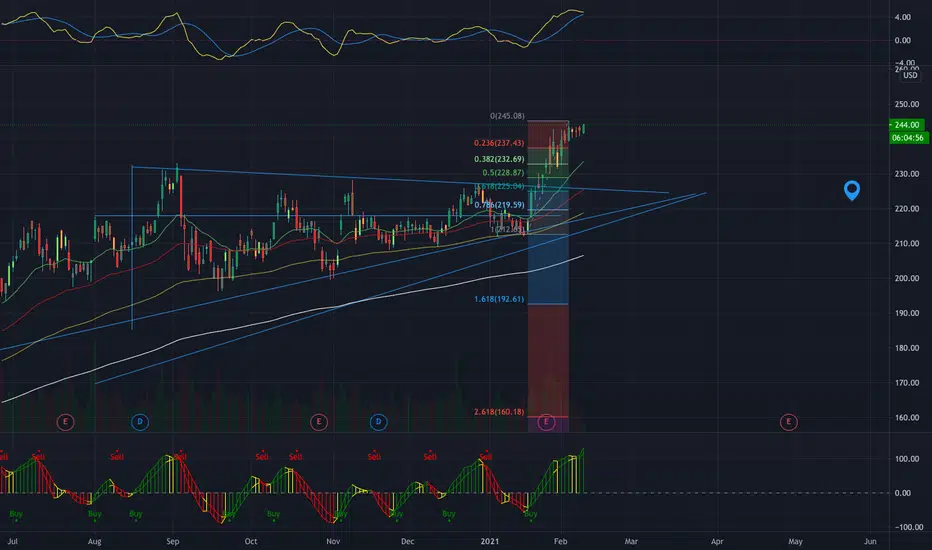Click the 220.00 price axis label
The height and width of the screenshot is (550, 932).
click(906, 209)
